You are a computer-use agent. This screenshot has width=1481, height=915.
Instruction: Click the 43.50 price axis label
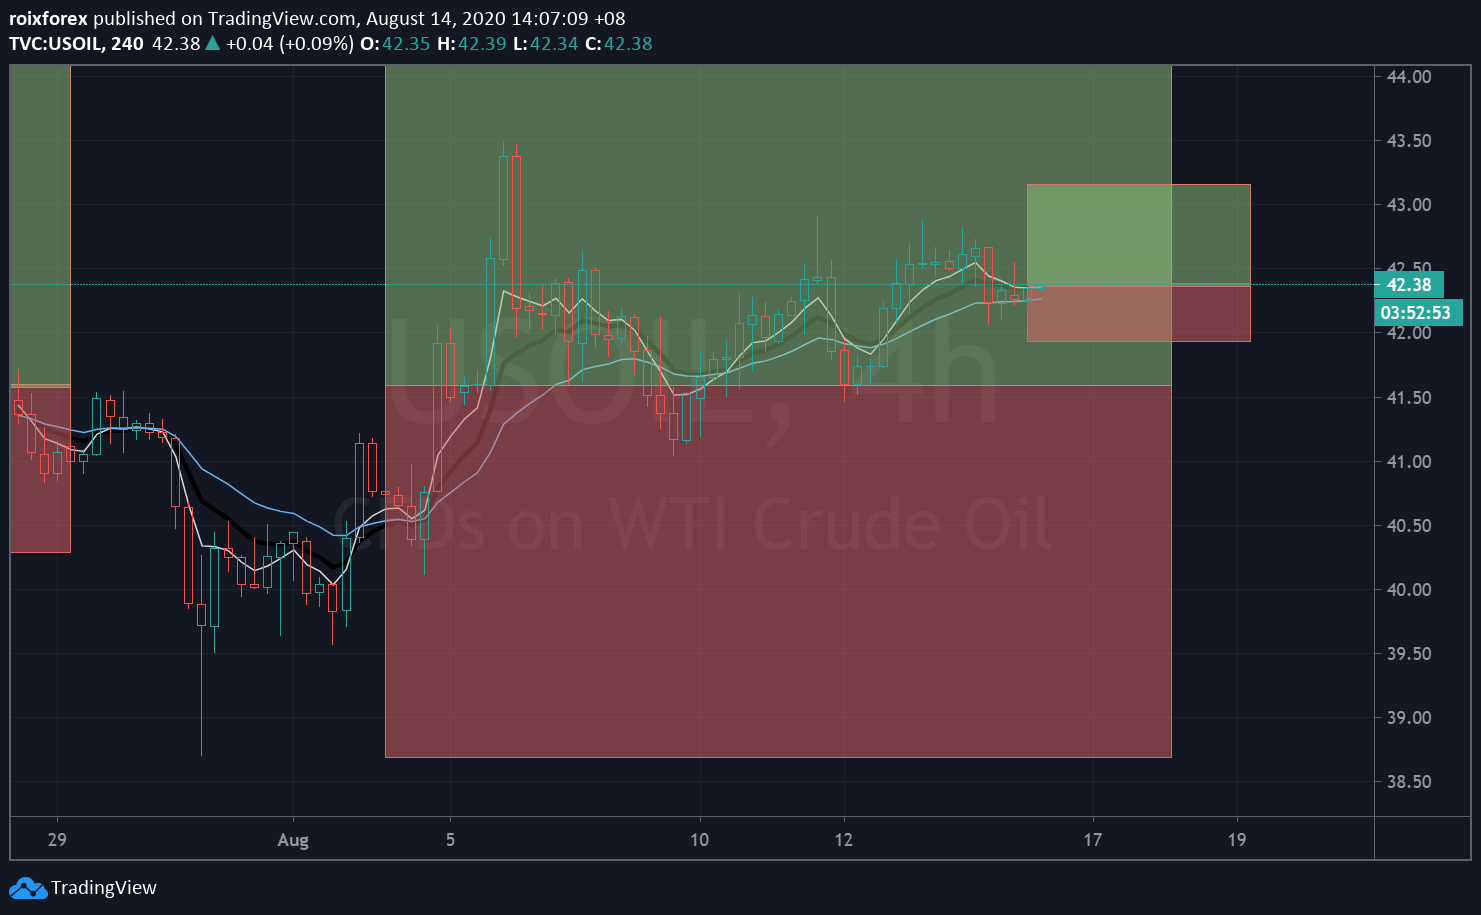click(1409, 141)
